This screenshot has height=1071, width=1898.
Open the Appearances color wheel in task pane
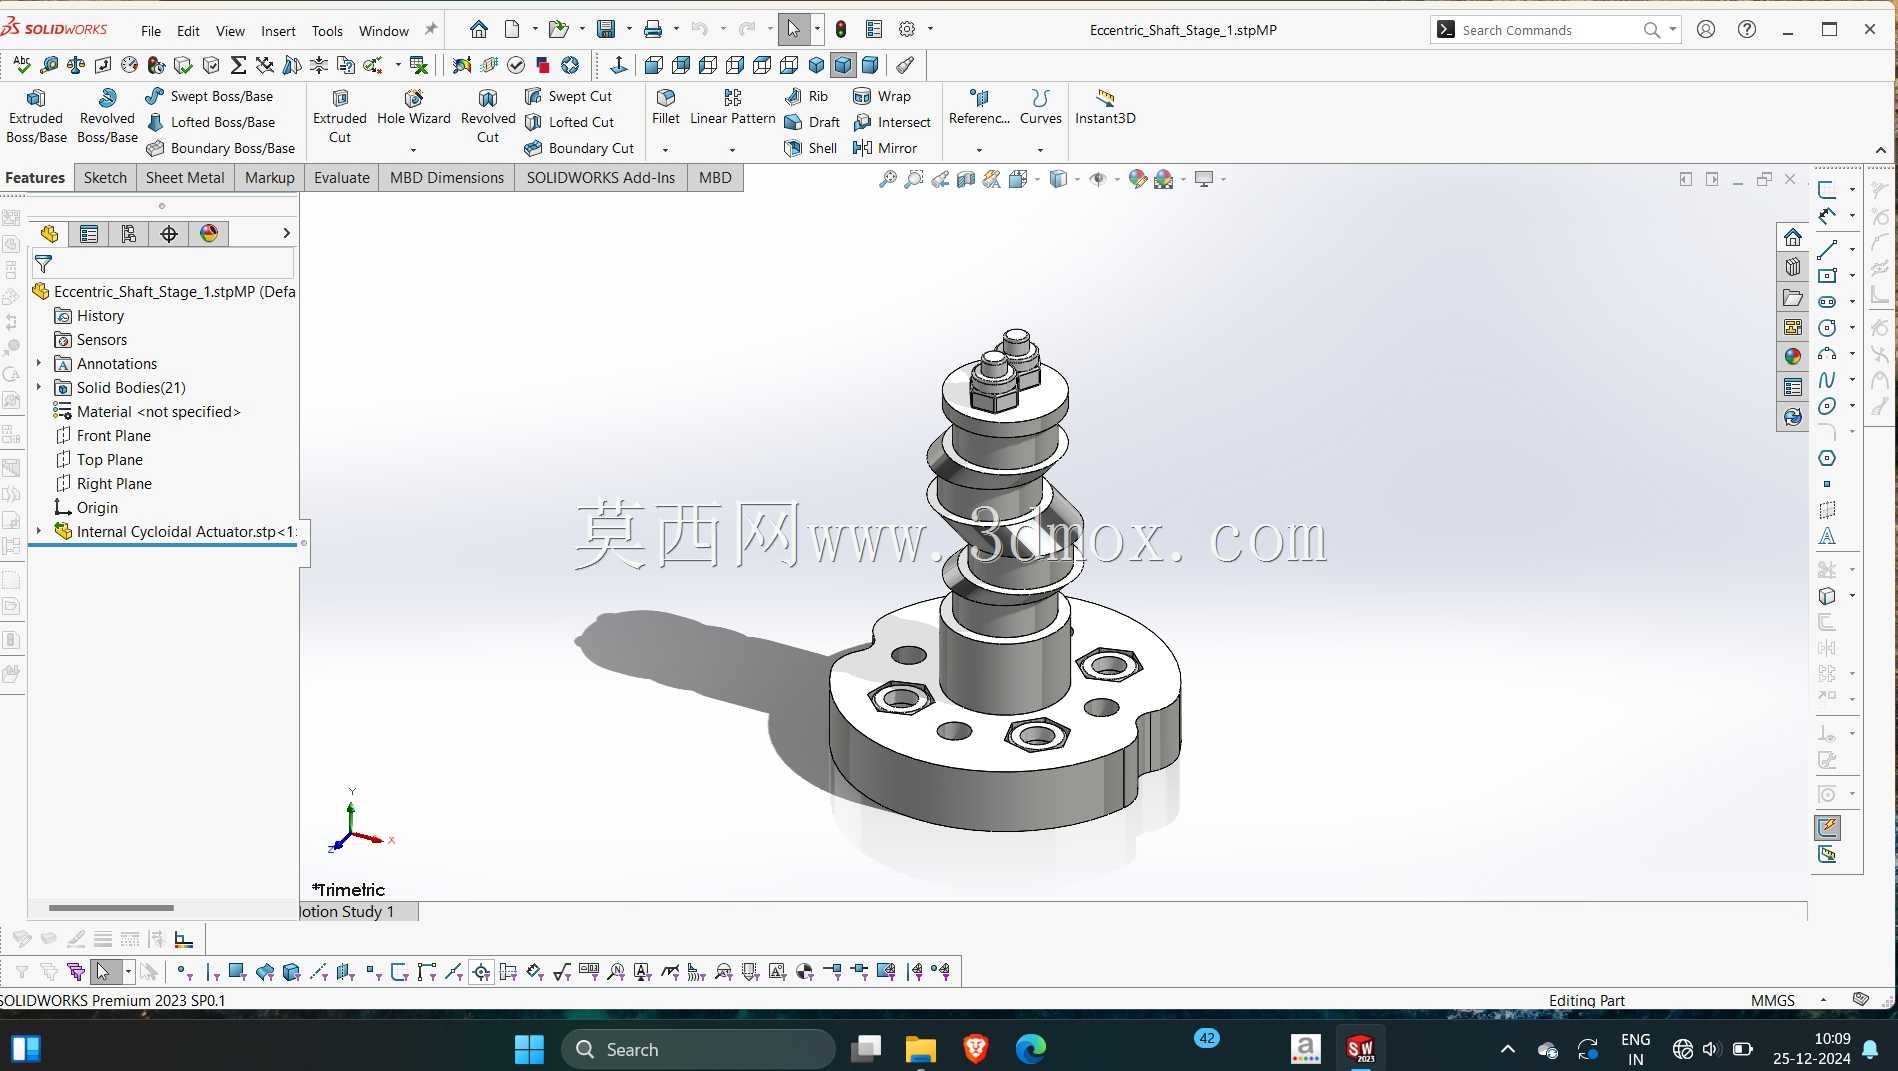point(1793,357)
